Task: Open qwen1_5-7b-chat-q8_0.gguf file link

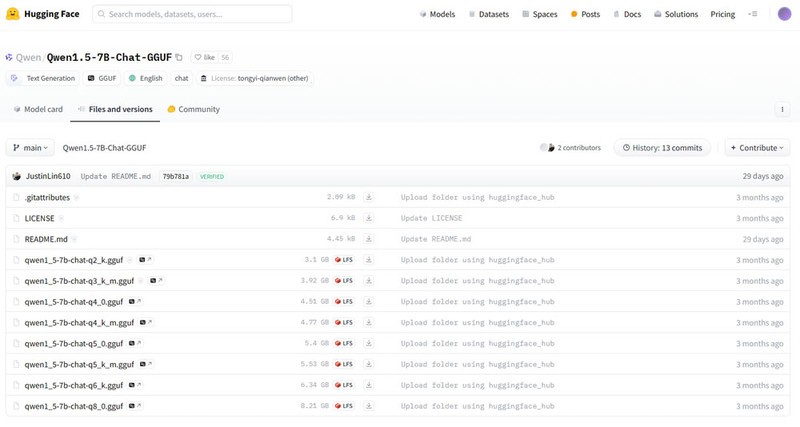Action: pos(73,406)
